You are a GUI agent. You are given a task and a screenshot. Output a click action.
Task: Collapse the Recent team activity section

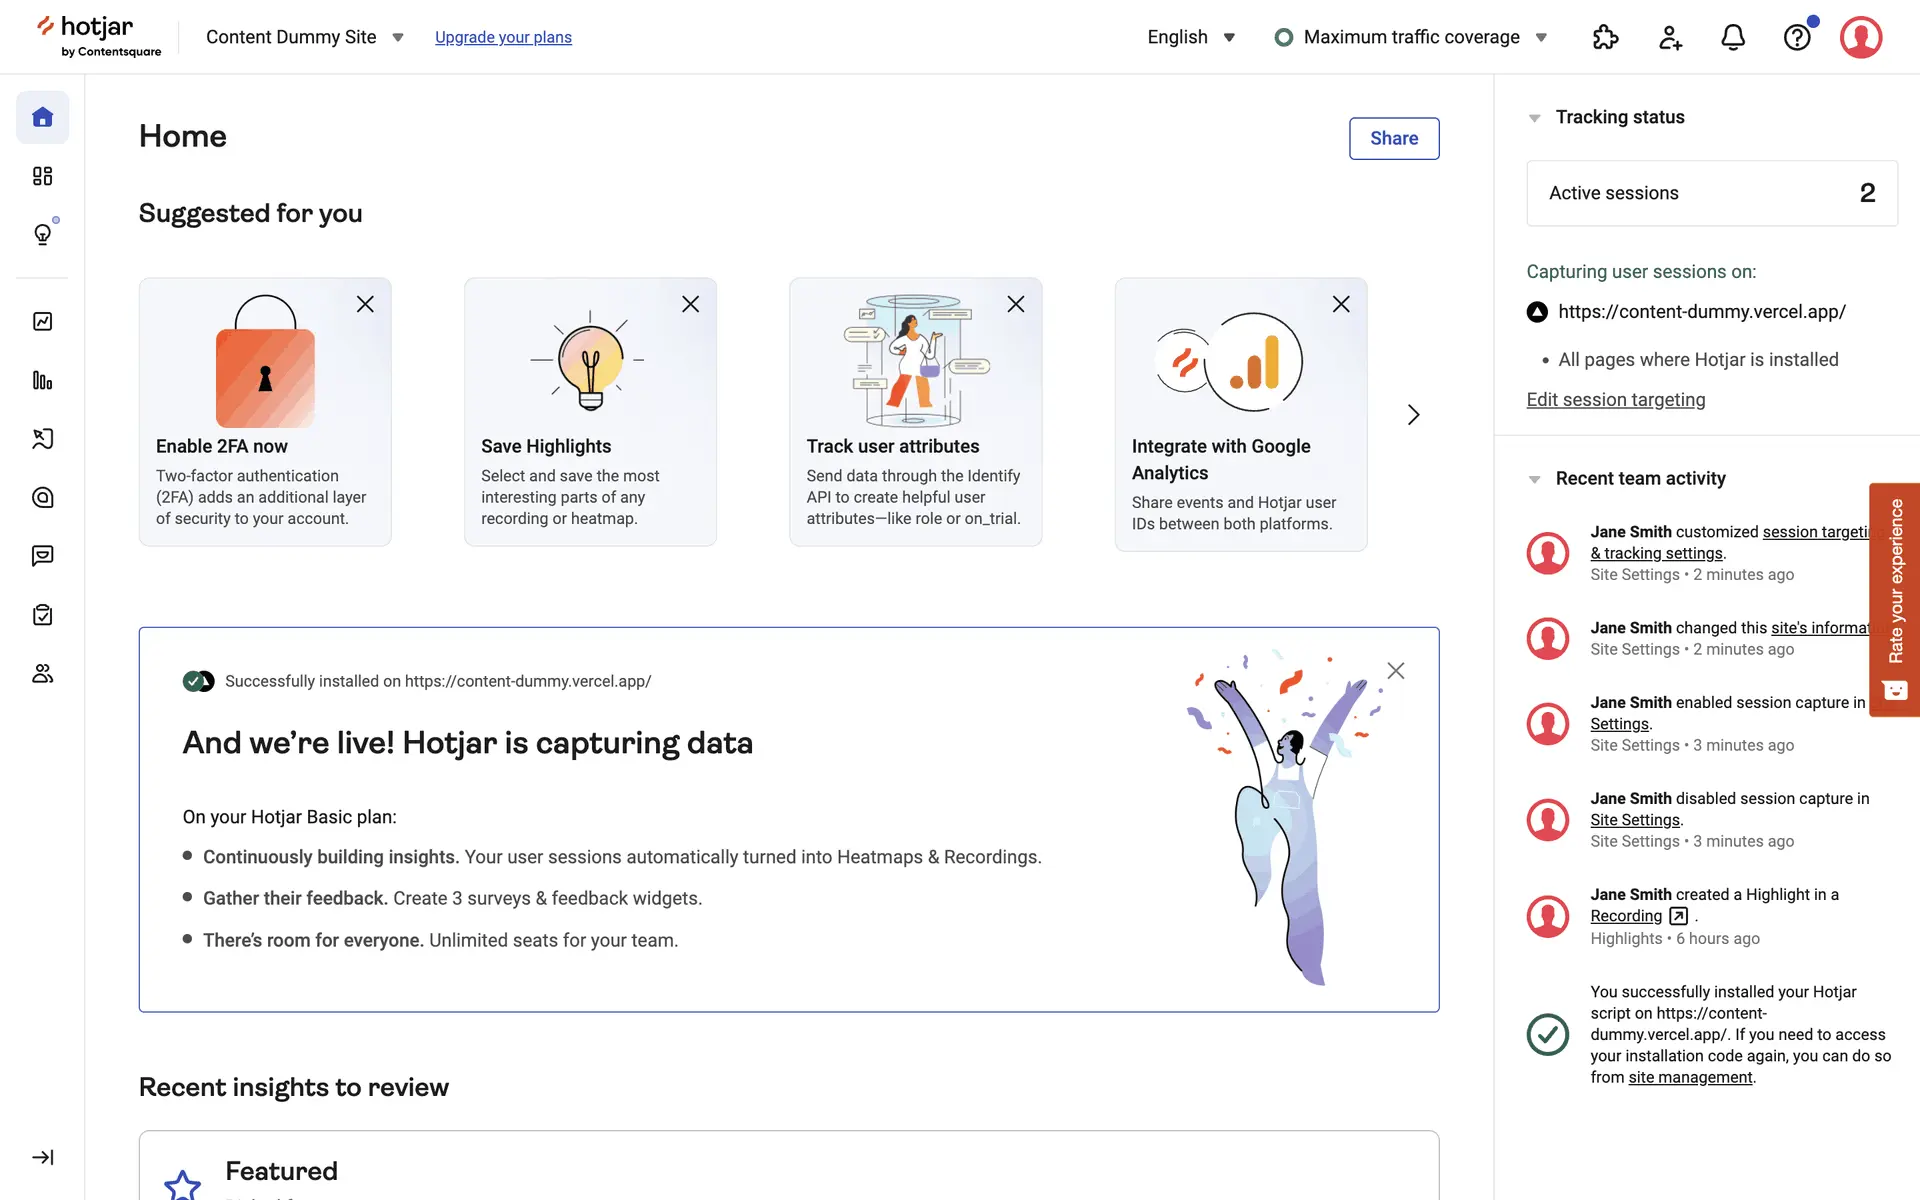[1534, 479]
